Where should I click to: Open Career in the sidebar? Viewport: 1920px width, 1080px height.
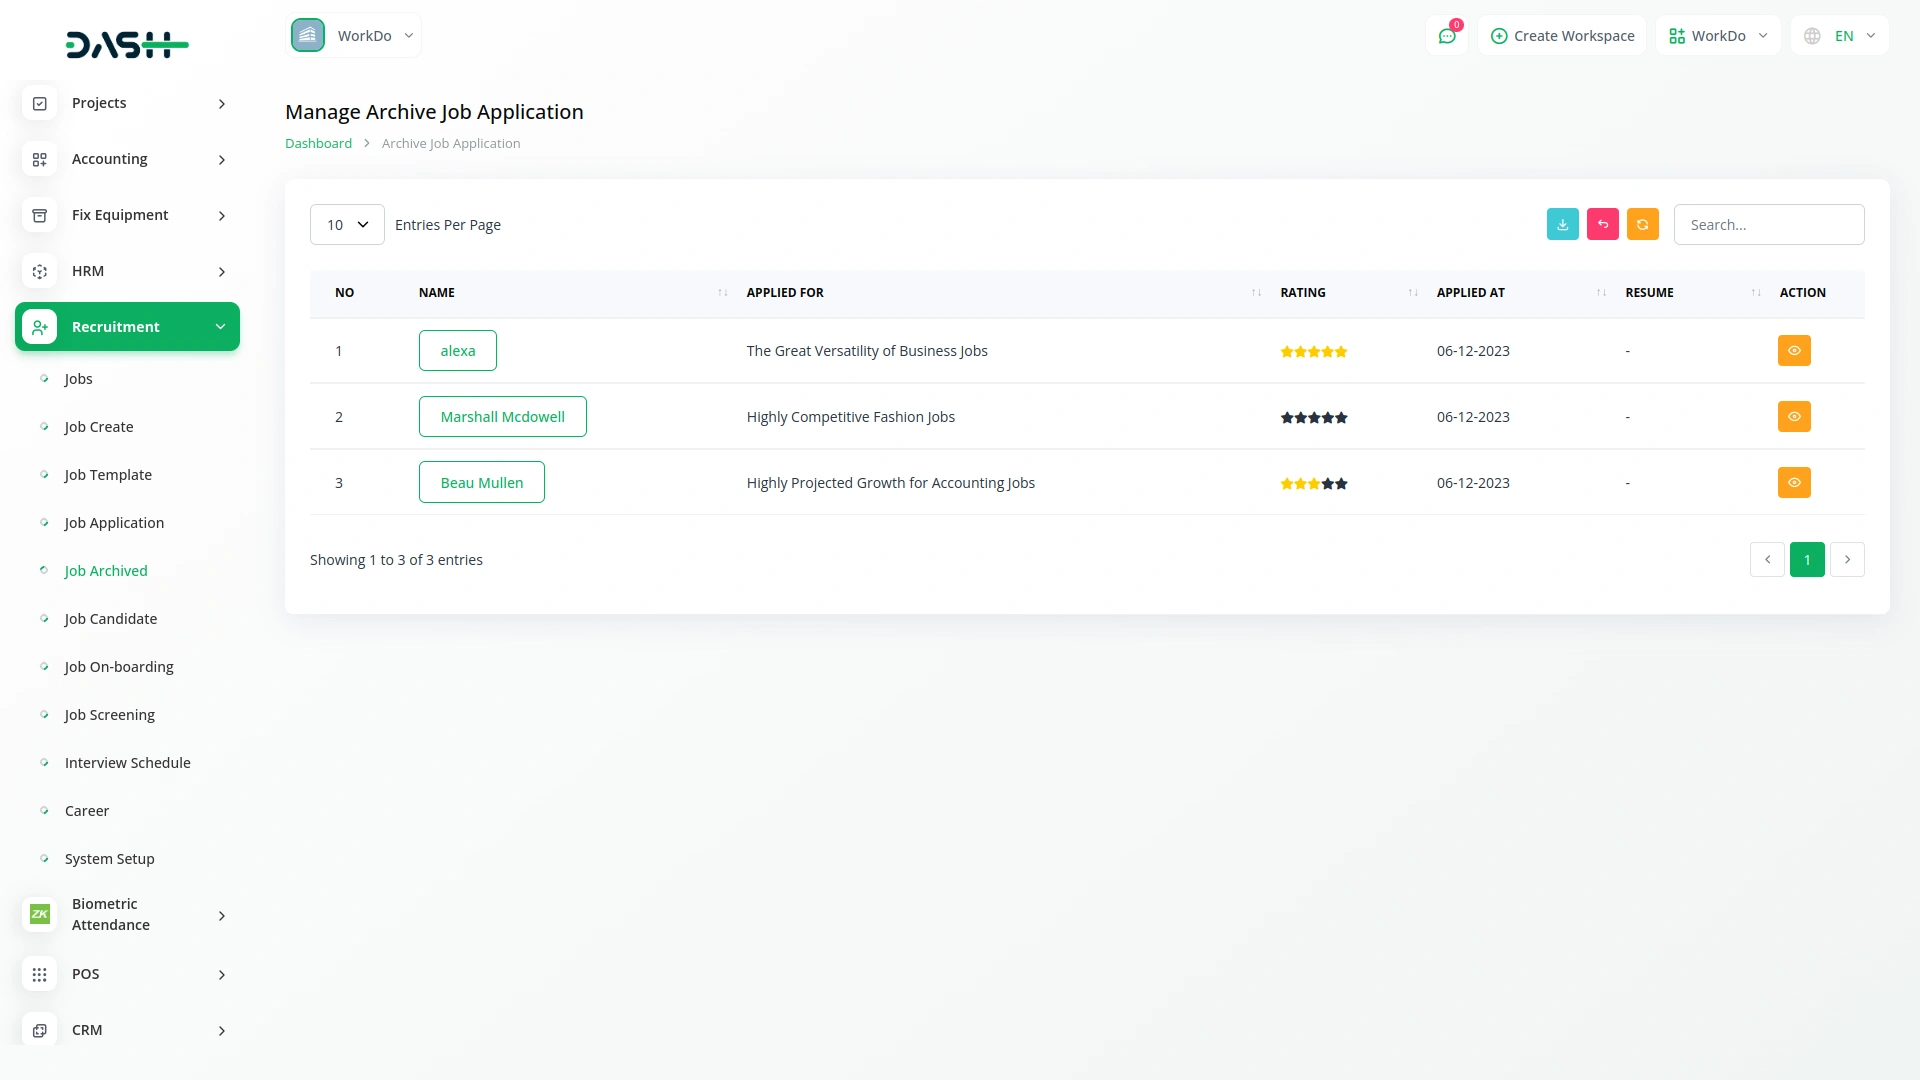(87, 811)
